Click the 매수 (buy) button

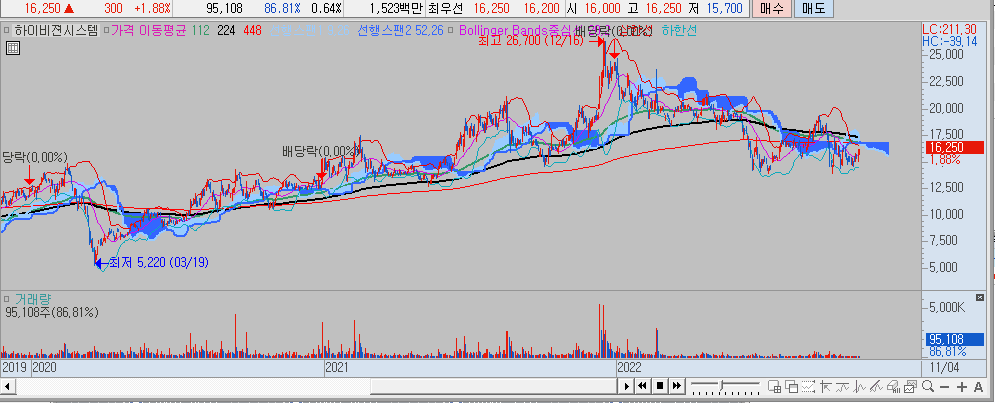click(x=771, y=9)
